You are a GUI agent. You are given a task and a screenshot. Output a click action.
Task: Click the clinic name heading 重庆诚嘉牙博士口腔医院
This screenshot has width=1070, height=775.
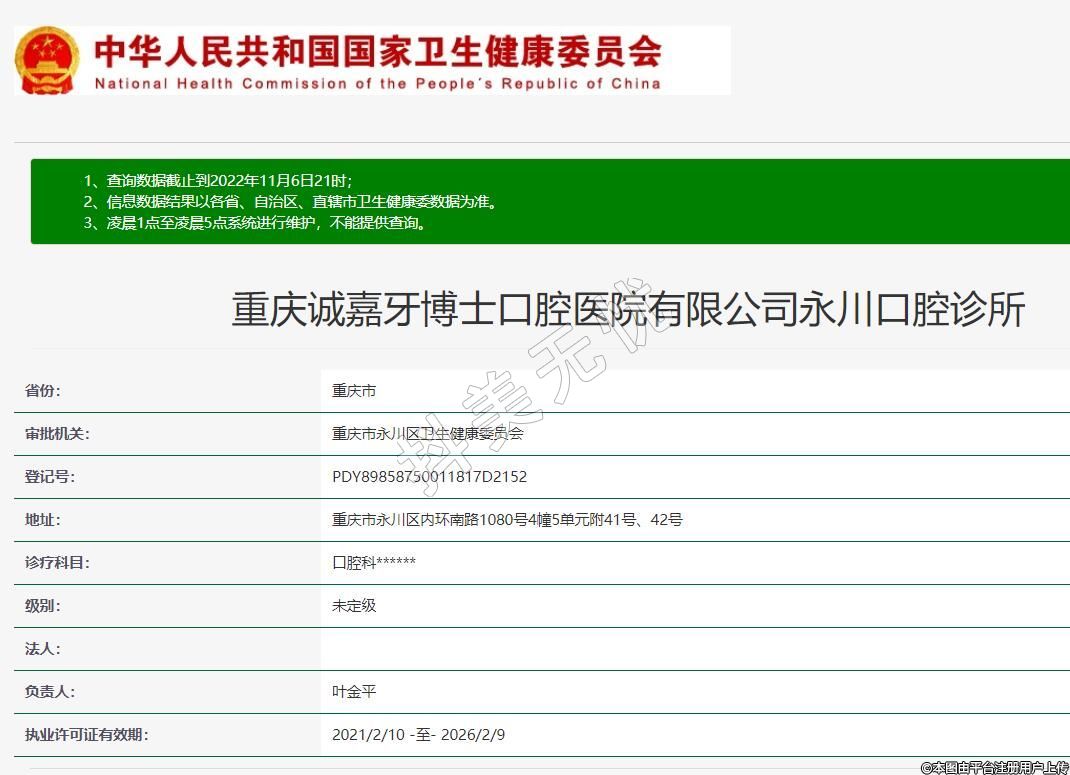point(628,310)
